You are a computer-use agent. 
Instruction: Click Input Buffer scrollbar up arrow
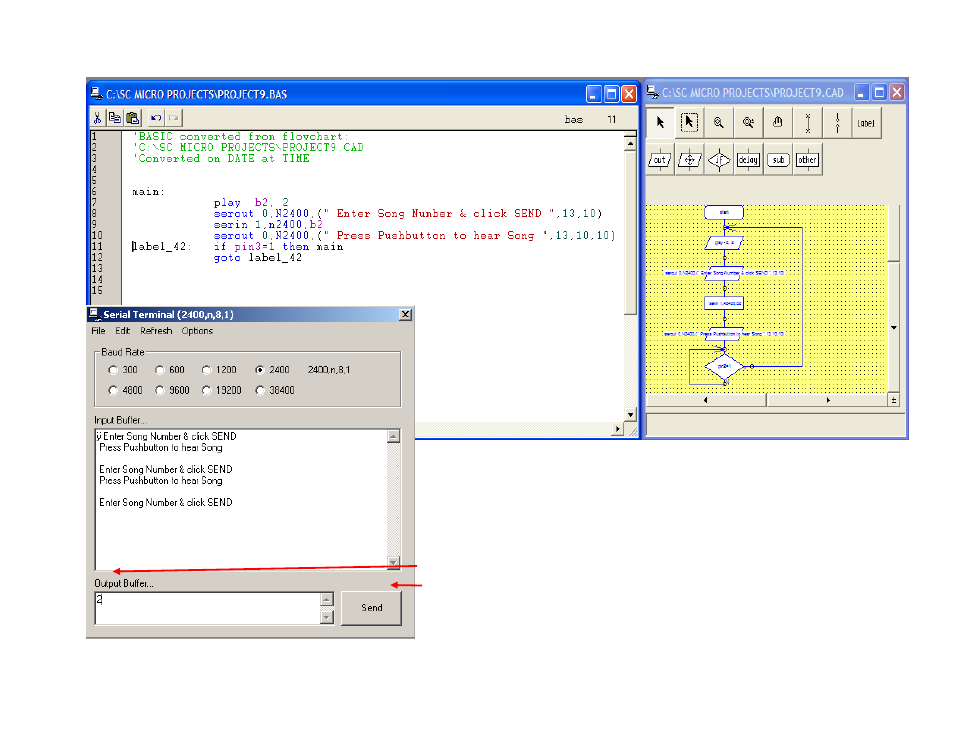click(394, 436)
